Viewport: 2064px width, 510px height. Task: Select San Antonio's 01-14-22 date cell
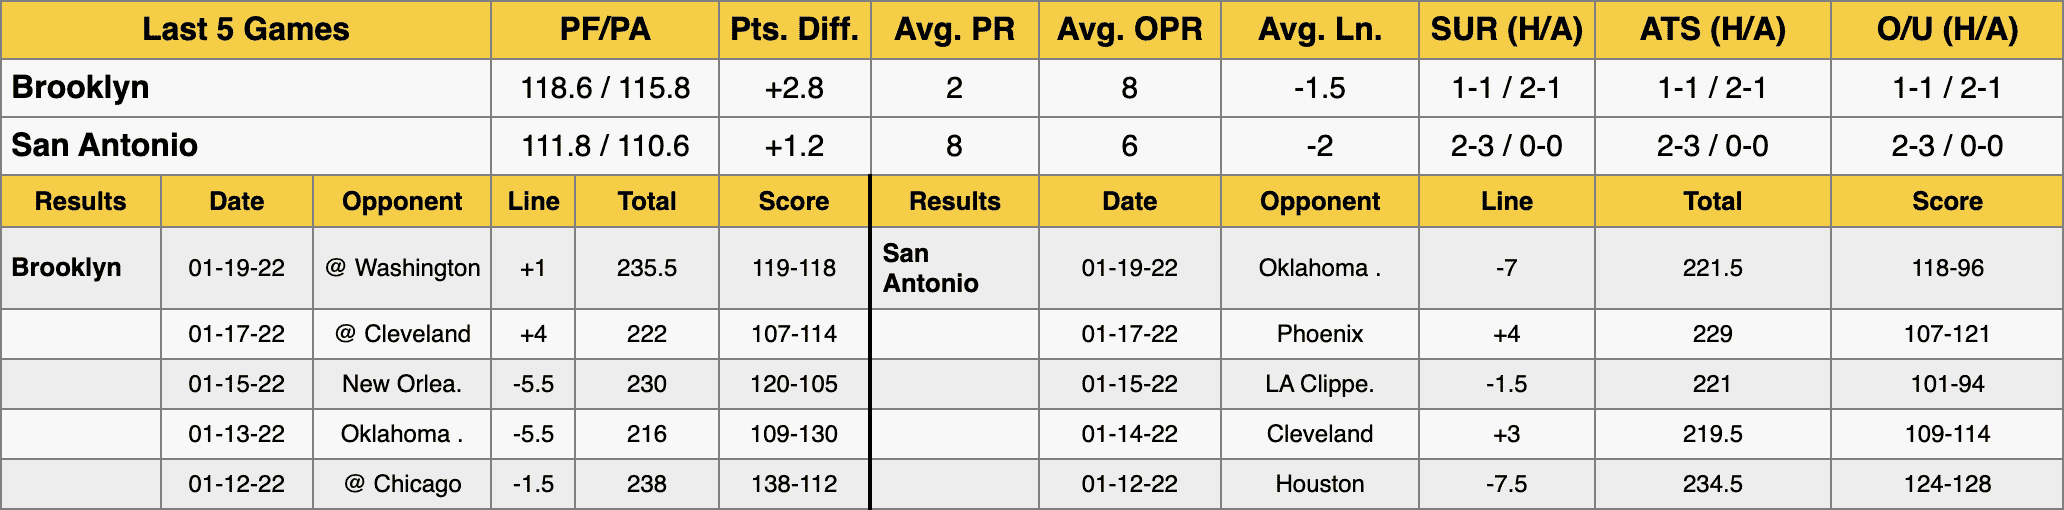(1130, 434)
